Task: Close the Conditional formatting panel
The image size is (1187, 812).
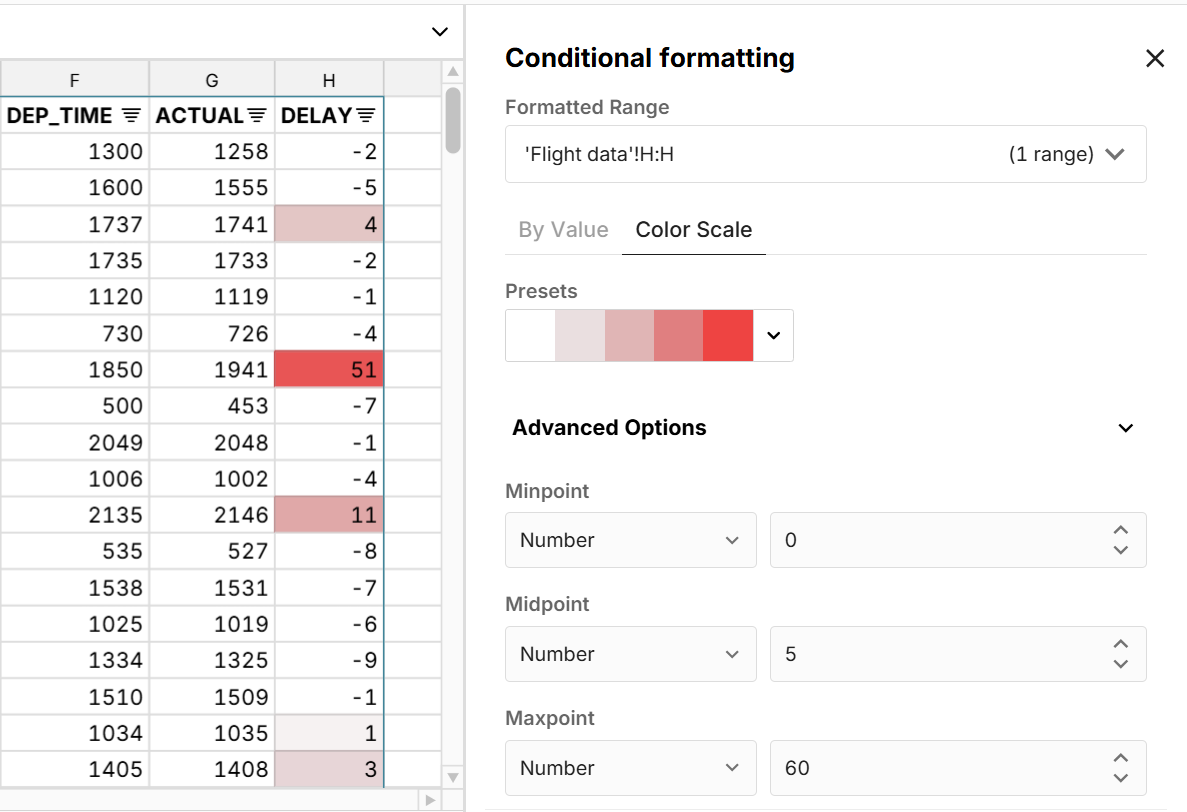Action: [1155, 59]
